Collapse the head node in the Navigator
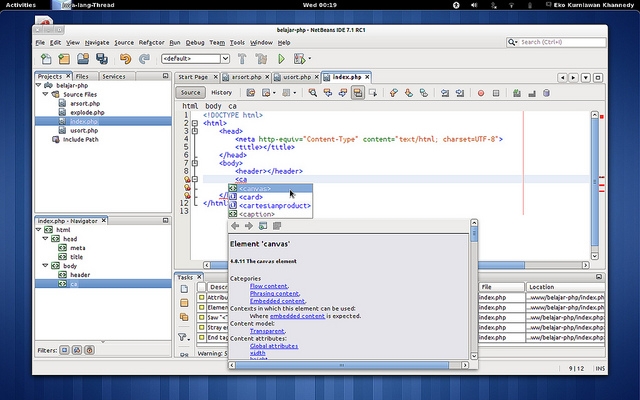This screenshot has width=640, height=400. [47, 239]
